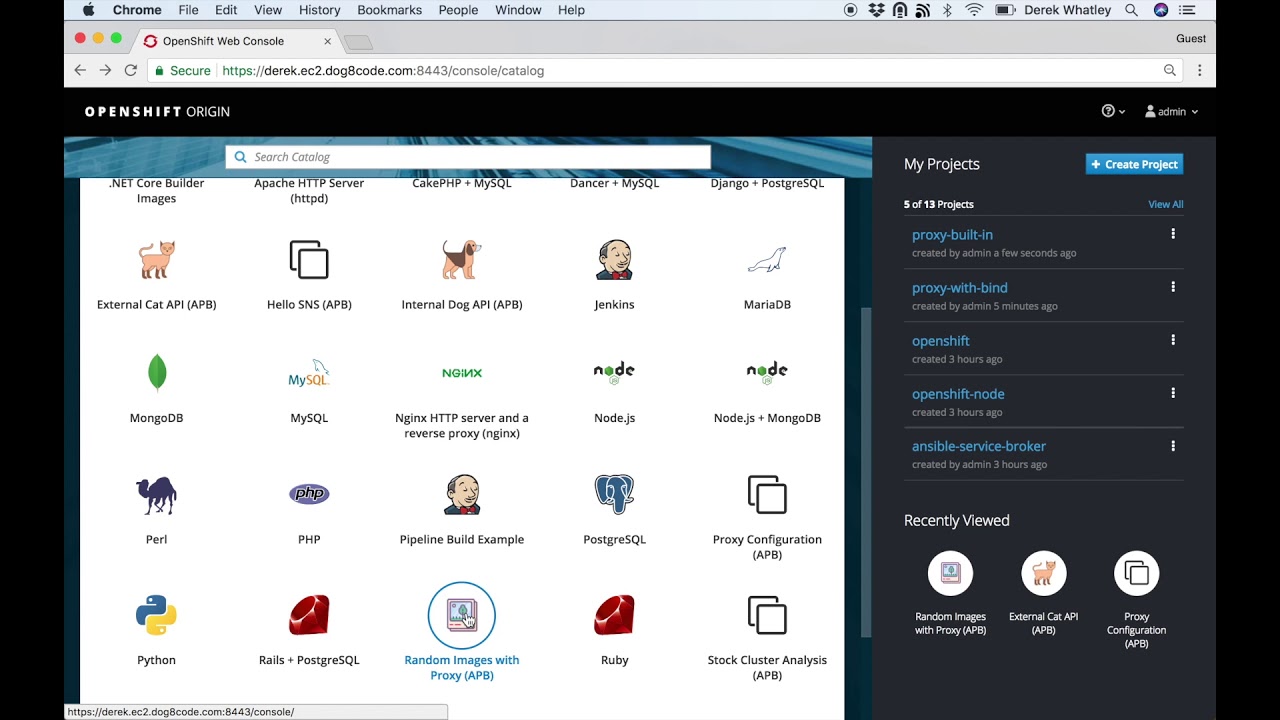
Task: Choose the Jenkins catalog icon
Action: [614, 260]
